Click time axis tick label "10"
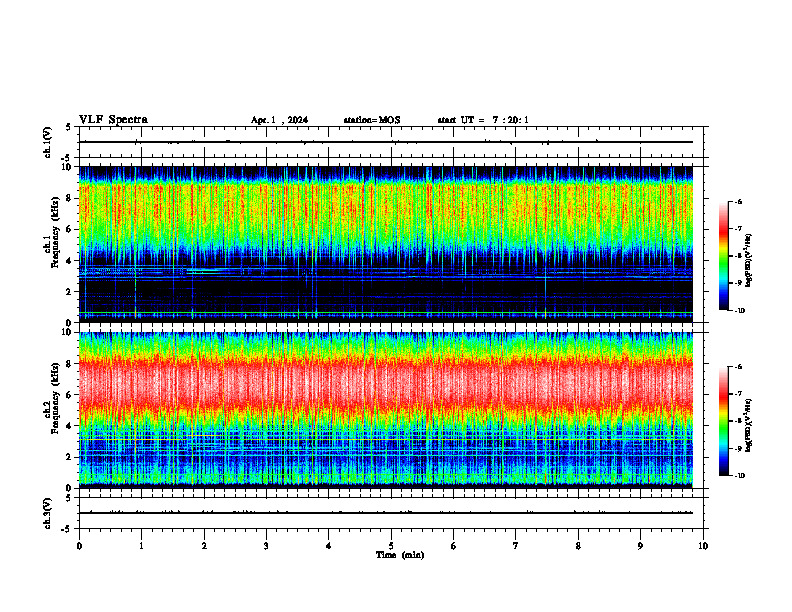 (x=703, y=546)
